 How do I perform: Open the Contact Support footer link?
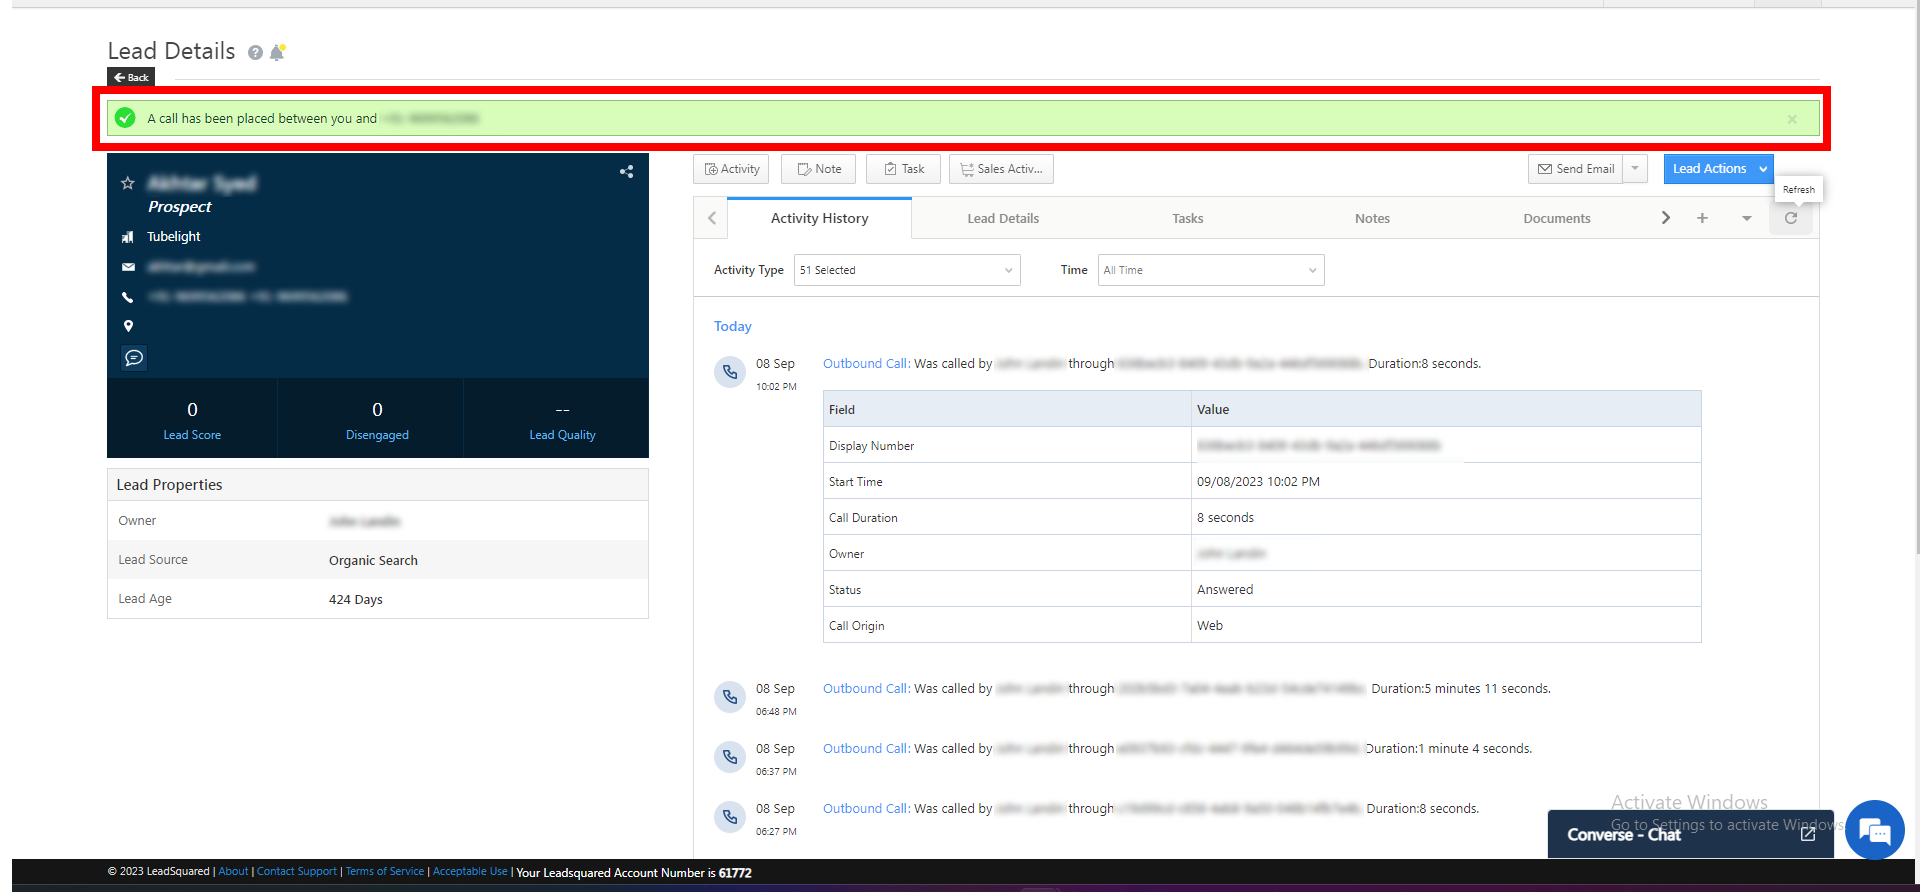pos(297,872)
